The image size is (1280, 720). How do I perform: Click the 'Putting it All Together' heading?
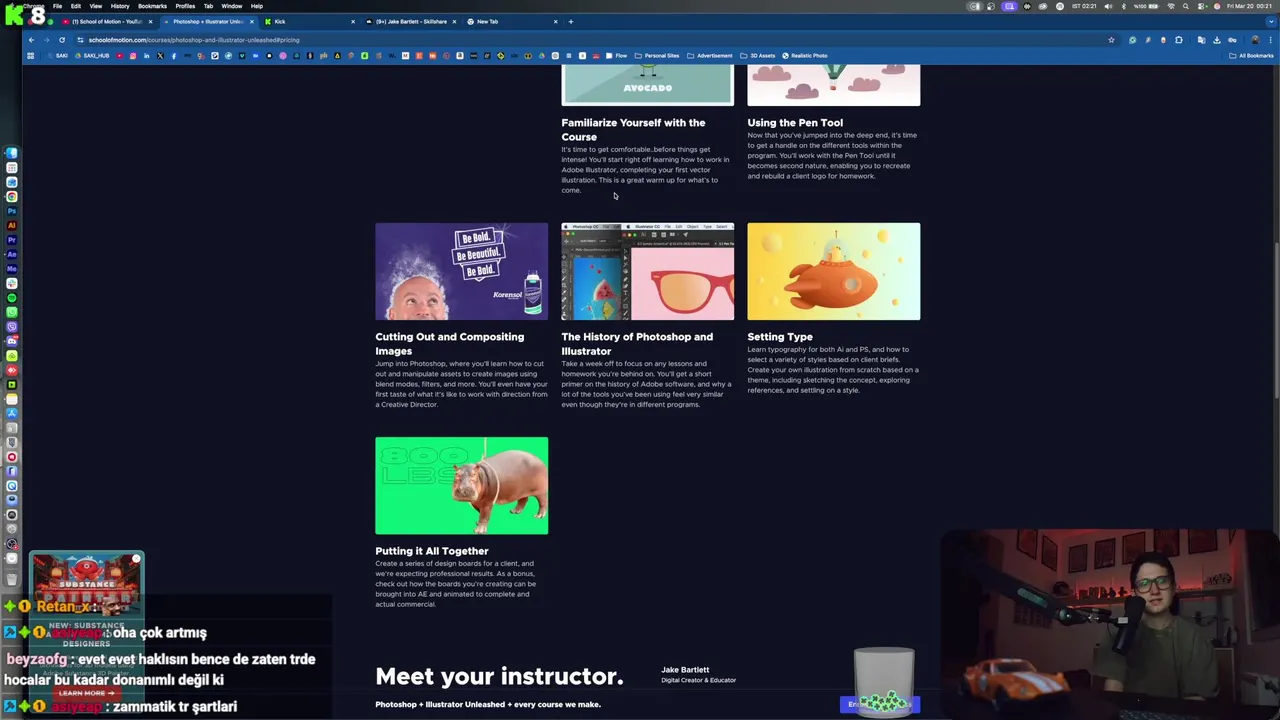[432, 551]
